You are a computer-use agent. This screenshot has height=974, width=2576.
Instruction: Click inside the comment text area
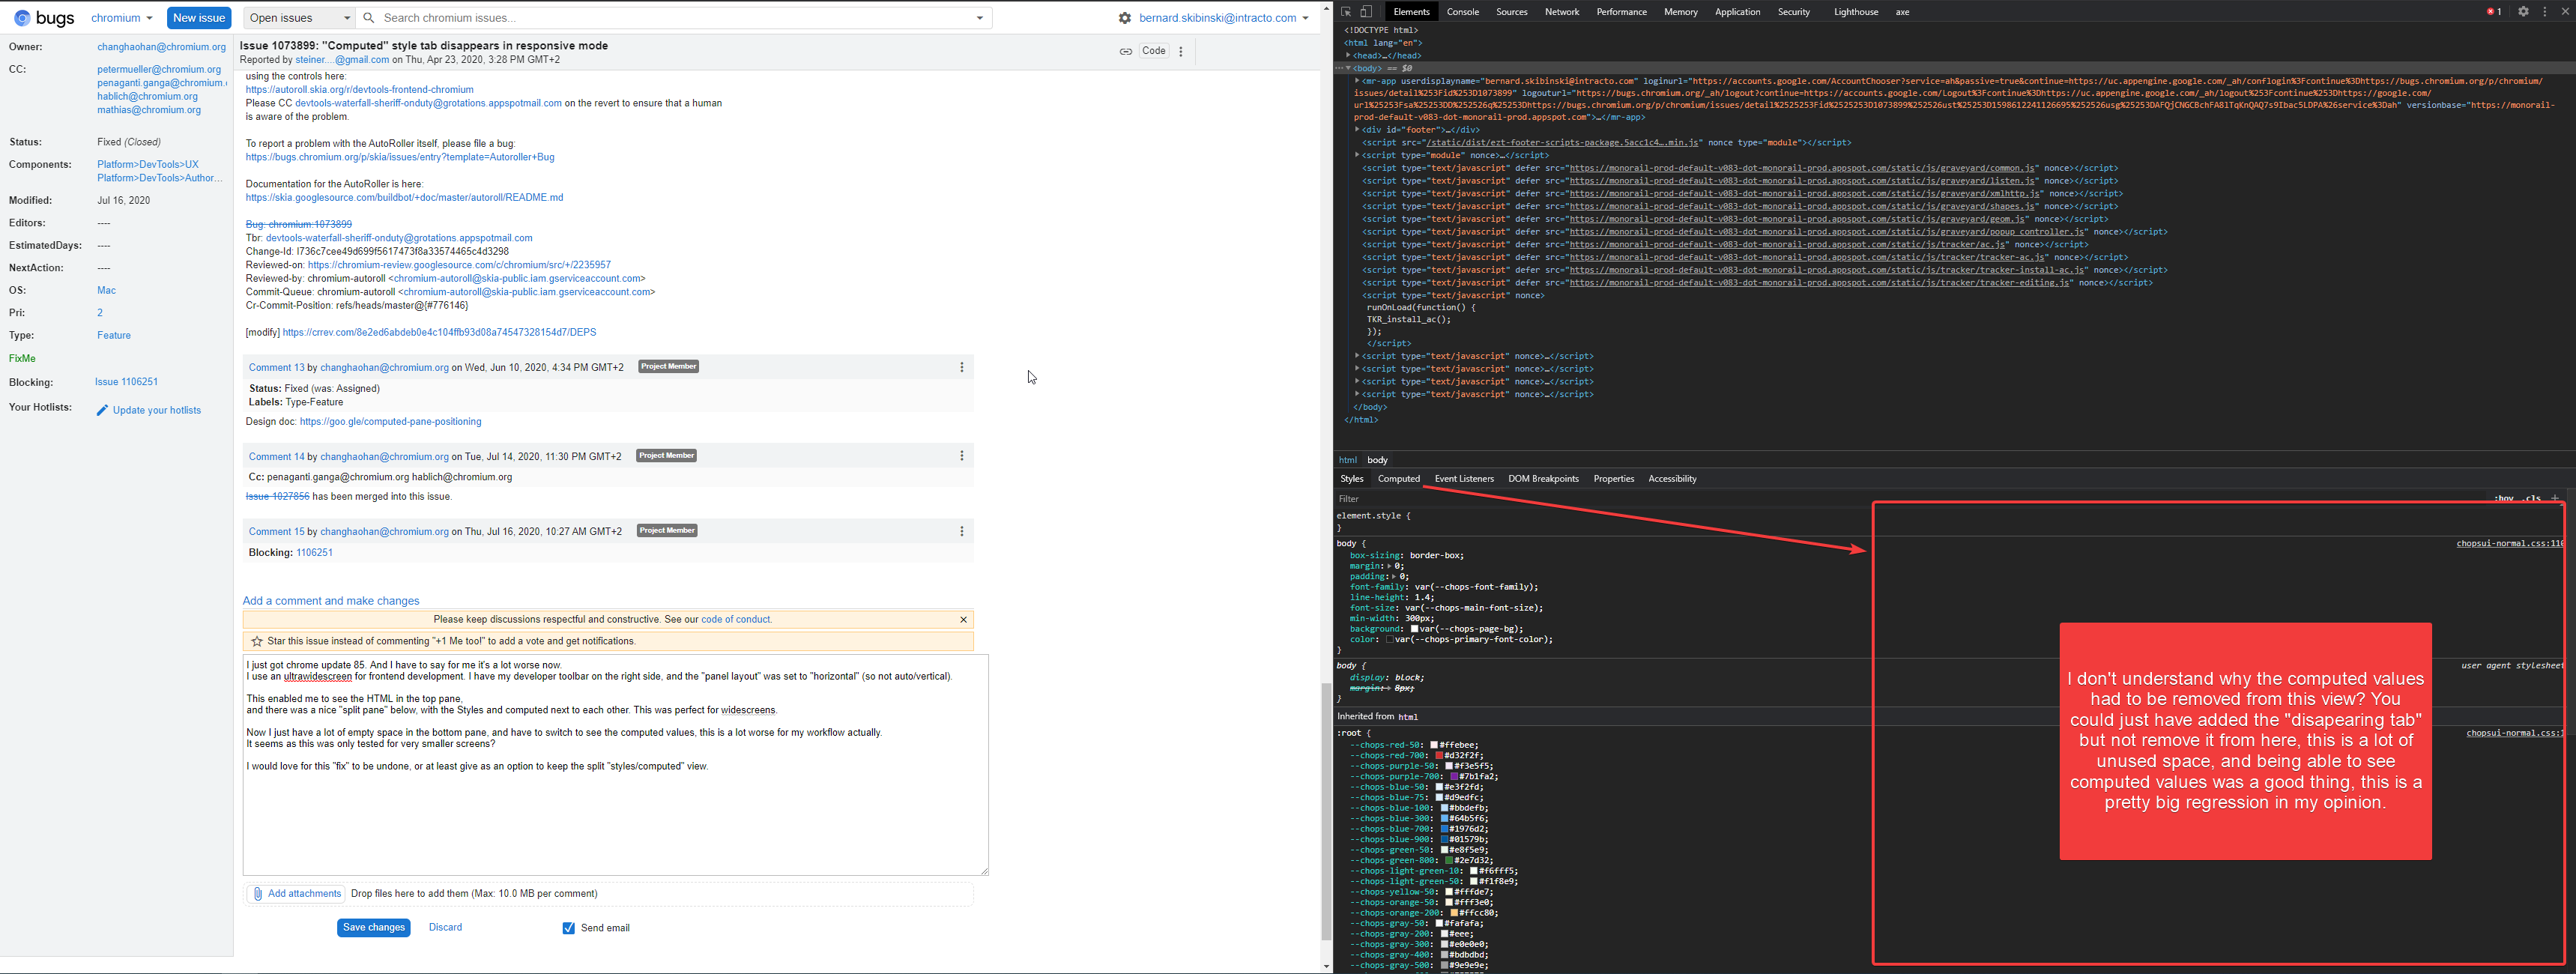(616, 765)
